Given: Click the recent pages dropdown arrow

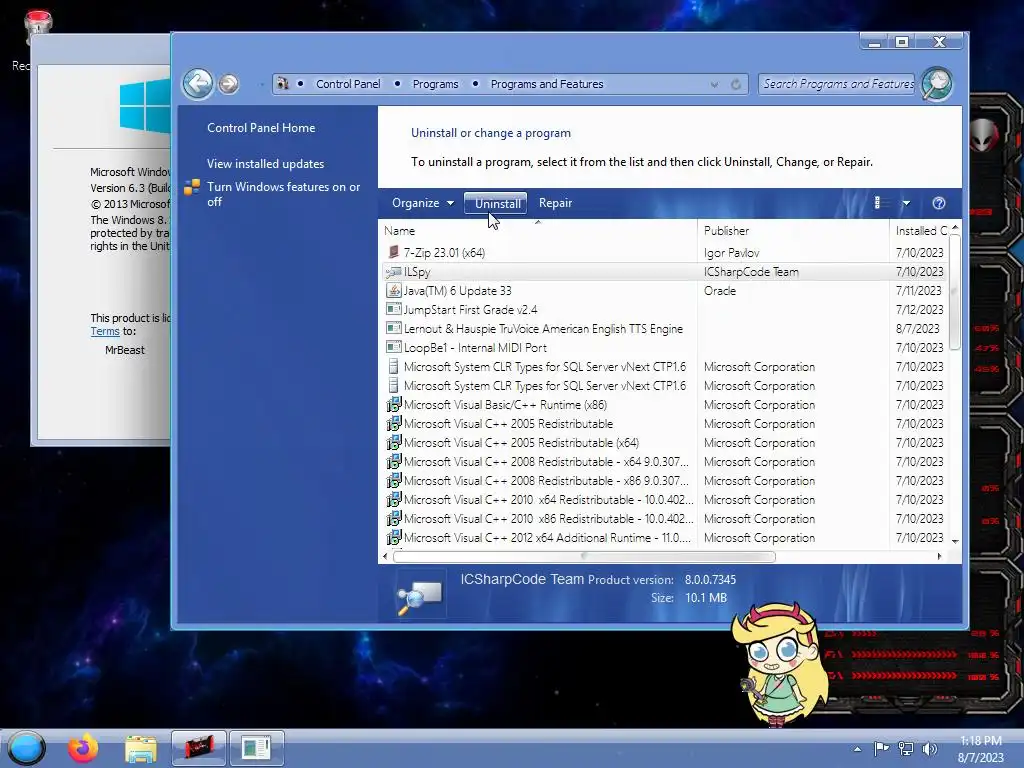Looking at the screenshot, I should 261,84.
